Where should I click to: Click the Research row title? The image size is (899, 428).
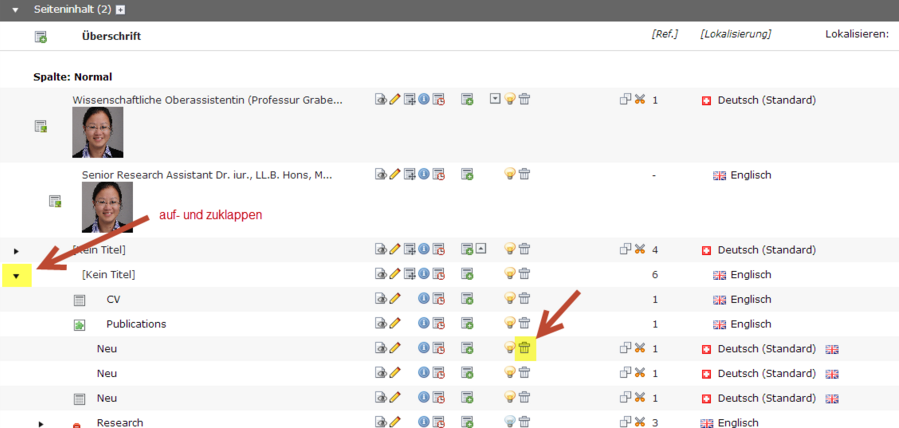[120, 422]
